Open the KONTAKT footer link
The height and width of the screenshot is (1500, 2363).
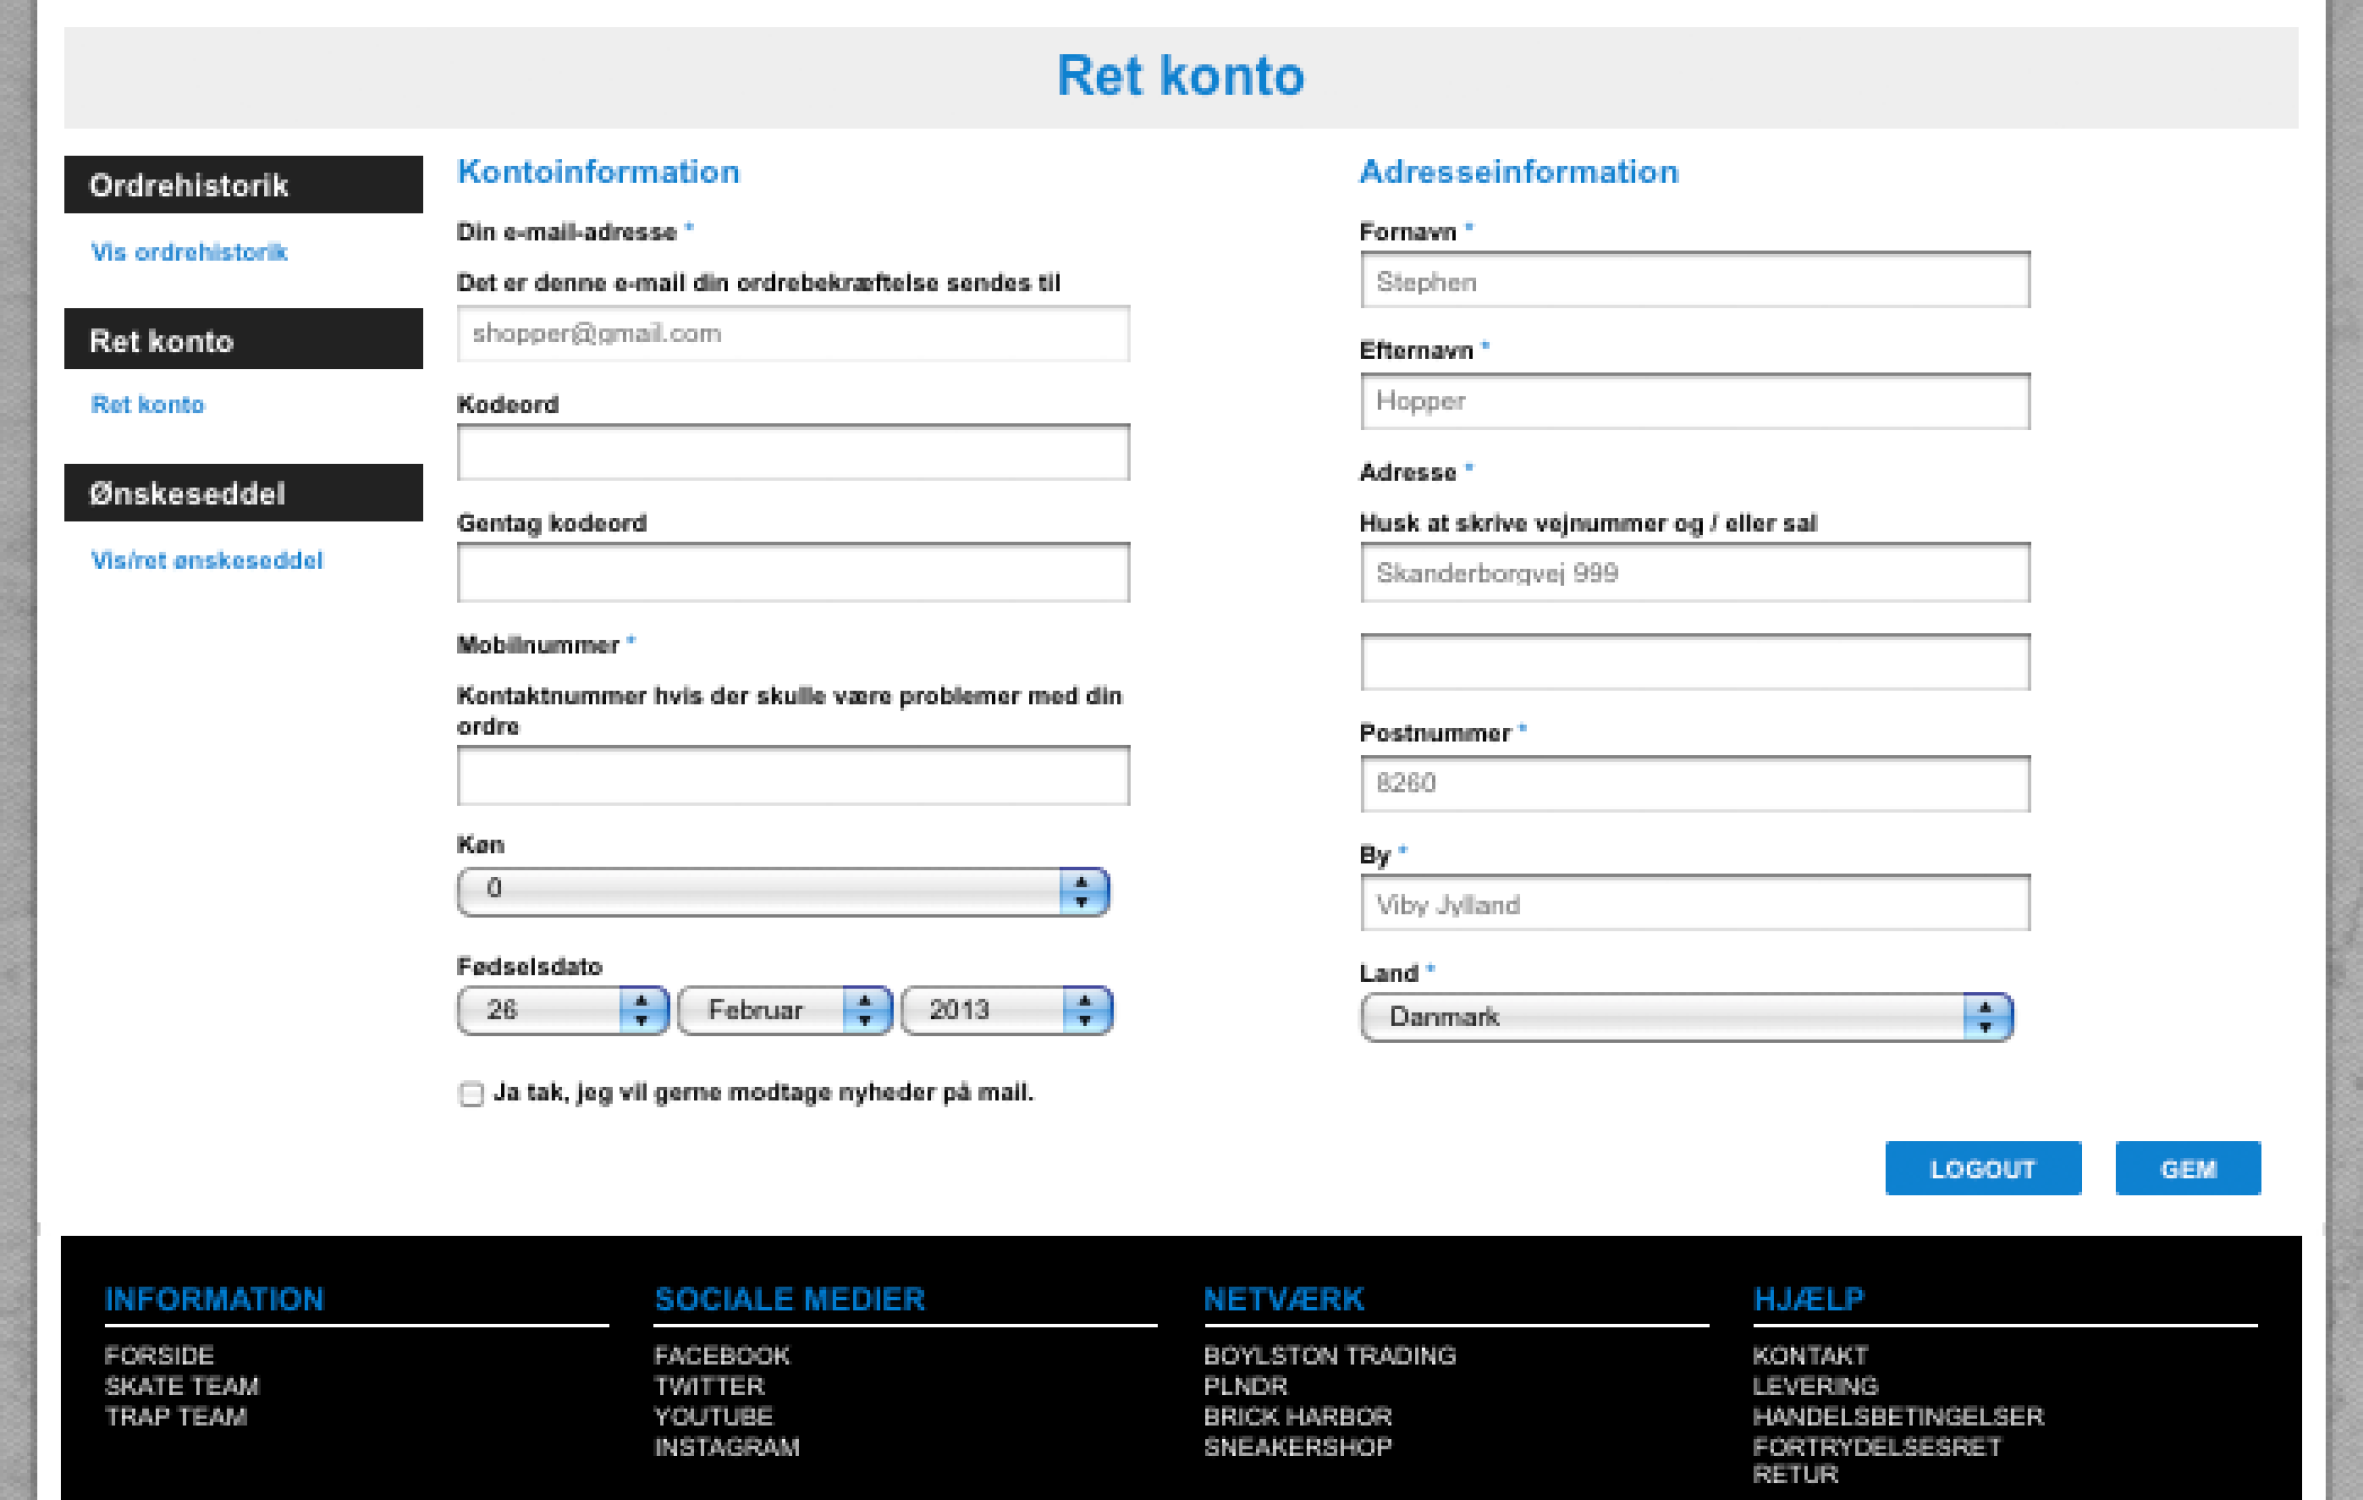pos(1810,1356)
